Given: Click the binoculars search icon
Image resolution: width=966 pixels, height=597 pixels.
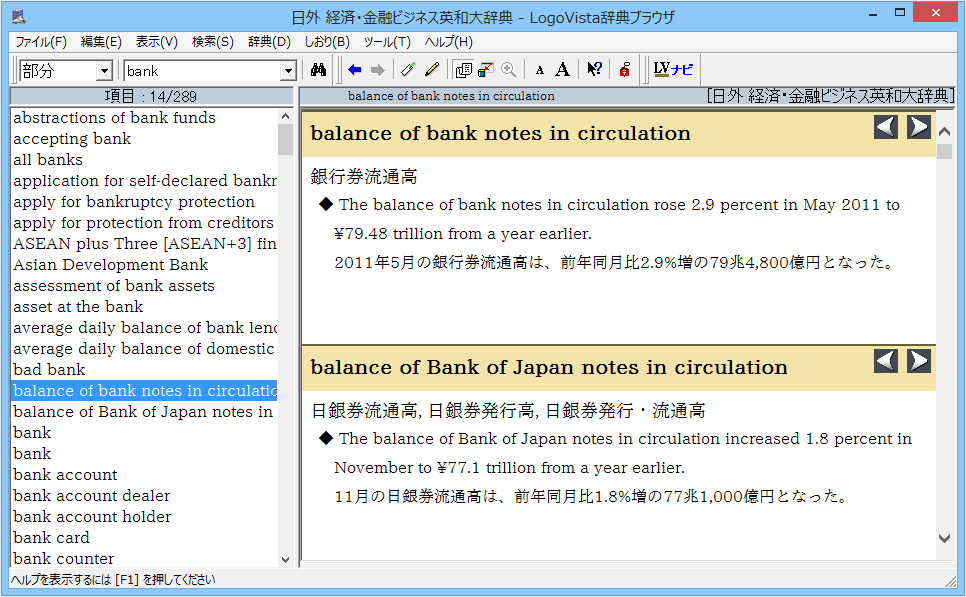Looking at the screenshot, I should coord(319,70).
